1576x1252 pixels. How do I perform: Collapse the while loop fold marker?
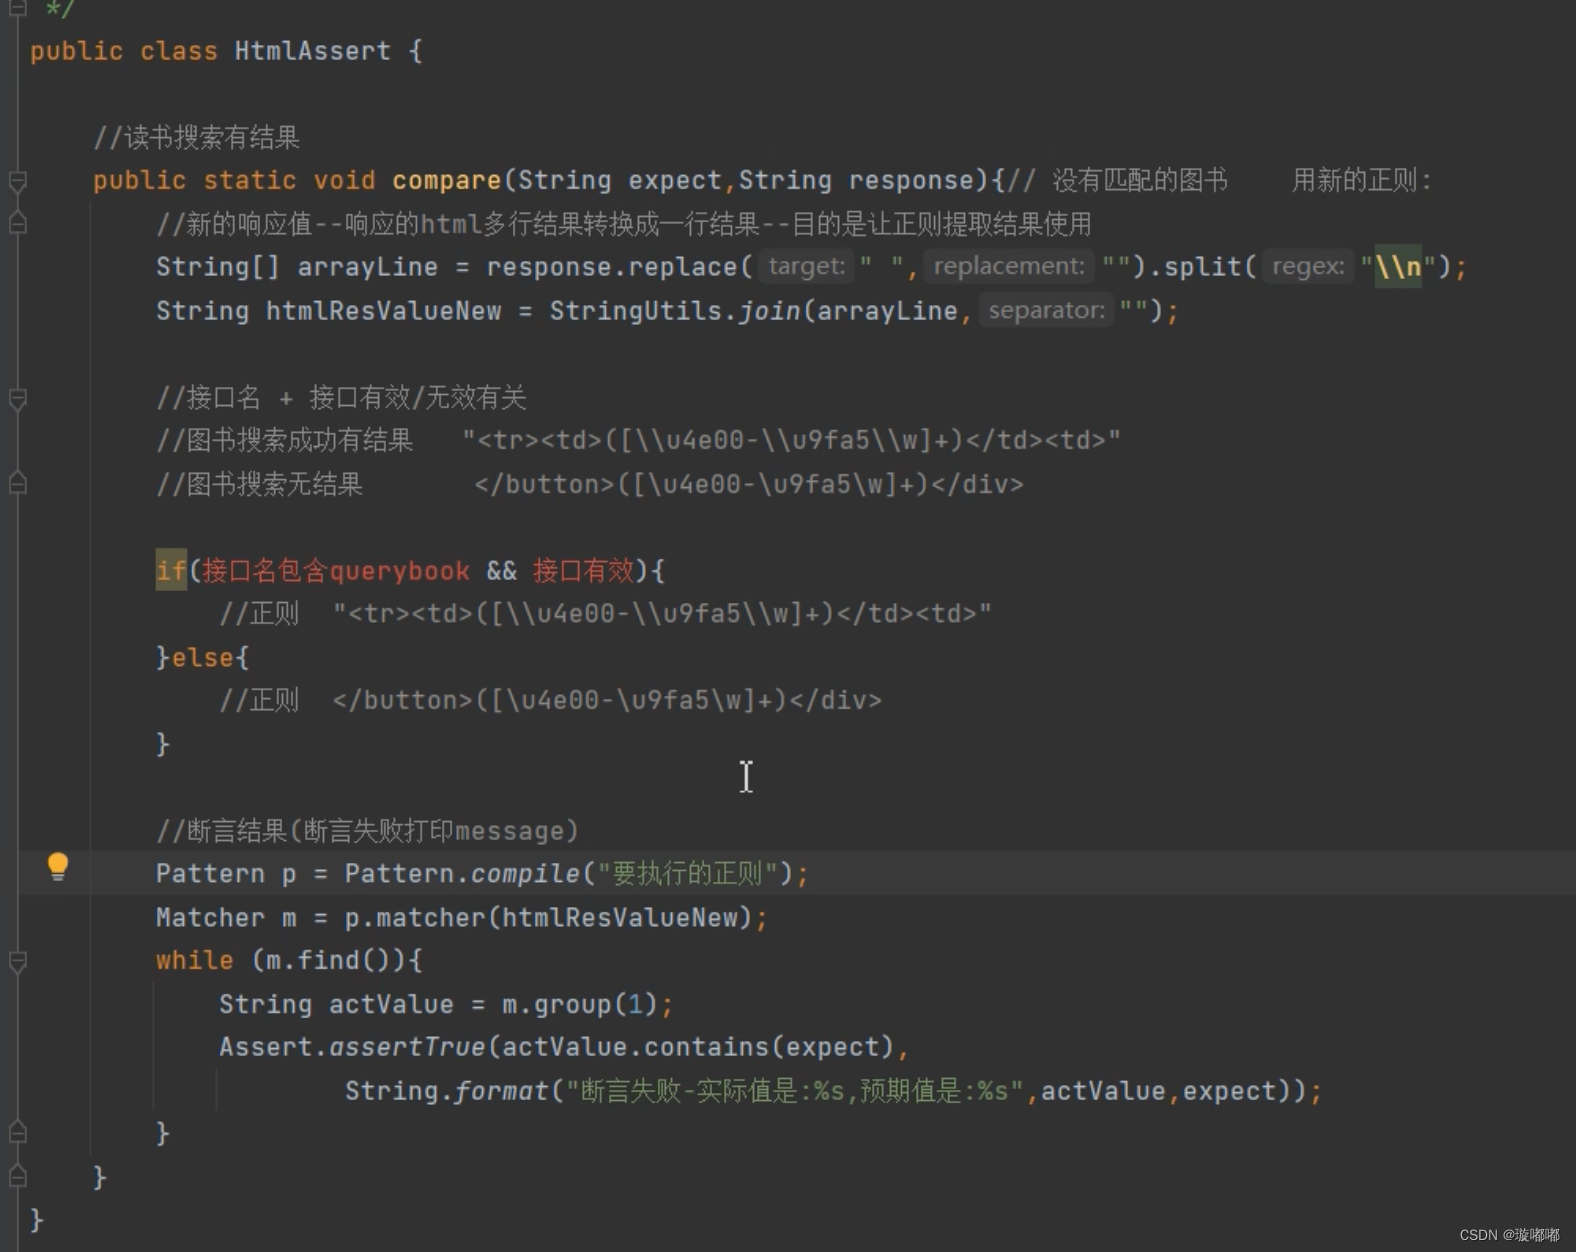[x=17, y=961]
